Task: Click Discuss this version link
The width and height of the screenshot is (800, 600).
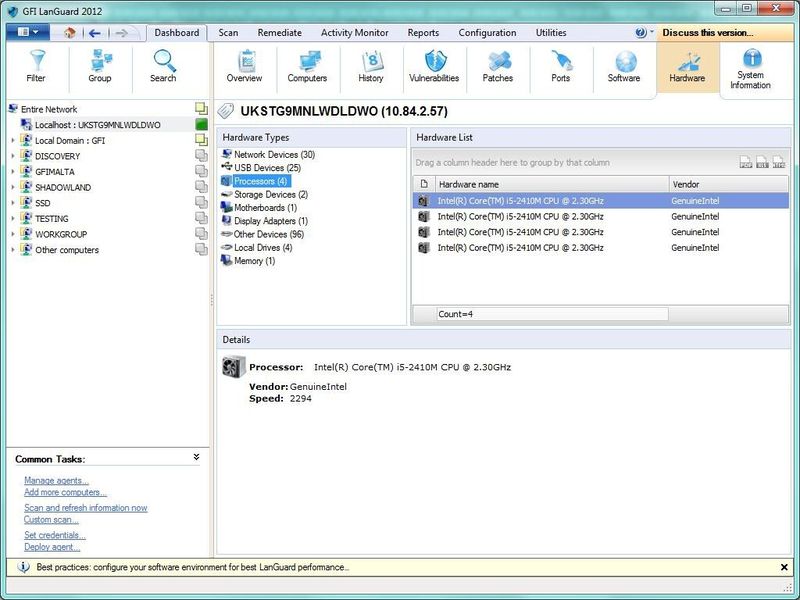Action: click(x=708, y=33)
